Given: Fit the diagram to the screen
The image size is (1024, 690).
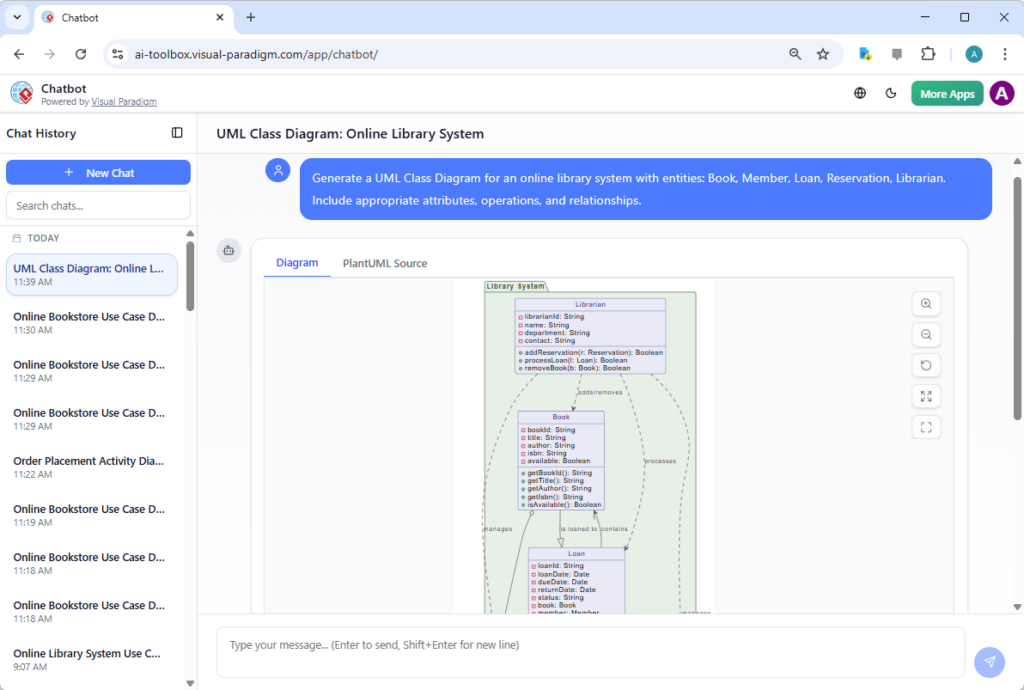Looking at the screenshot, I should [x=926, y=396].
